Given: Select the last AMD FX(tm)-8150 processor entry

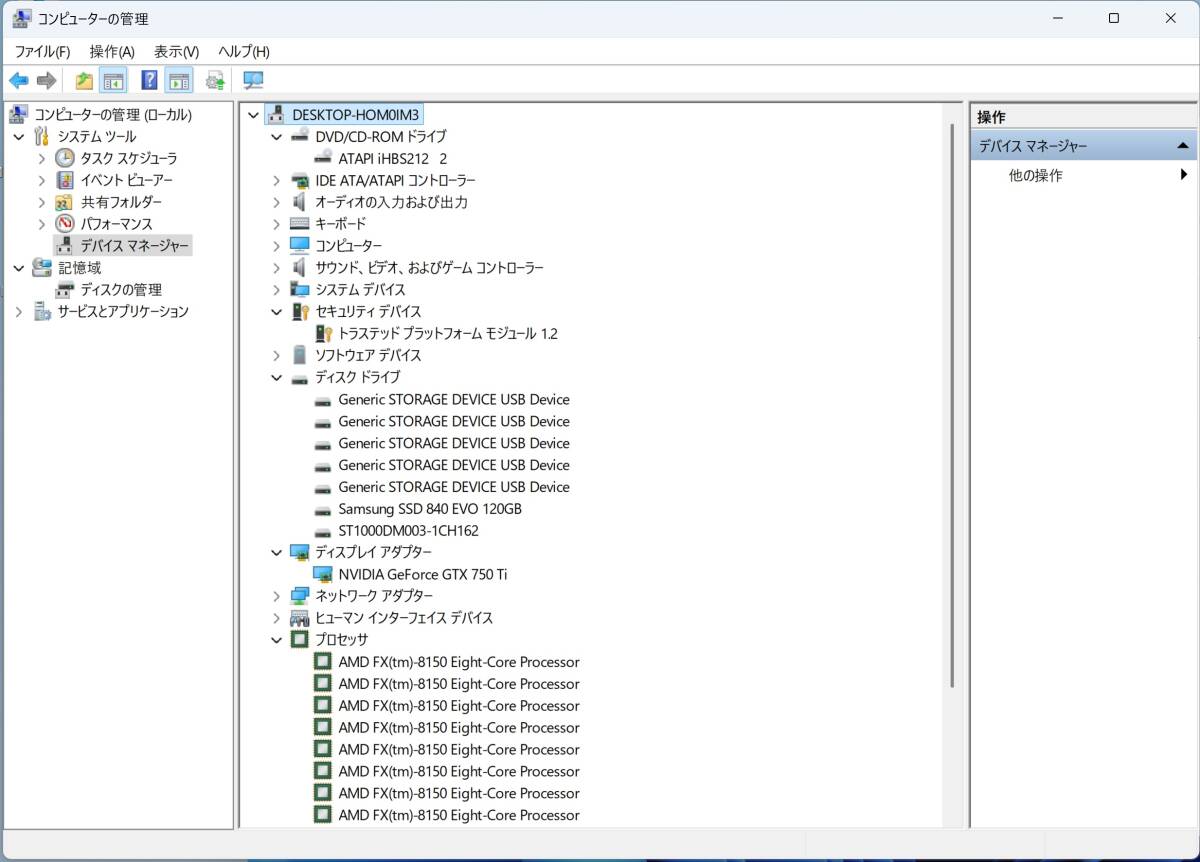Looking at the screenshot, I should pyautogui.click(x=459, y=815).
